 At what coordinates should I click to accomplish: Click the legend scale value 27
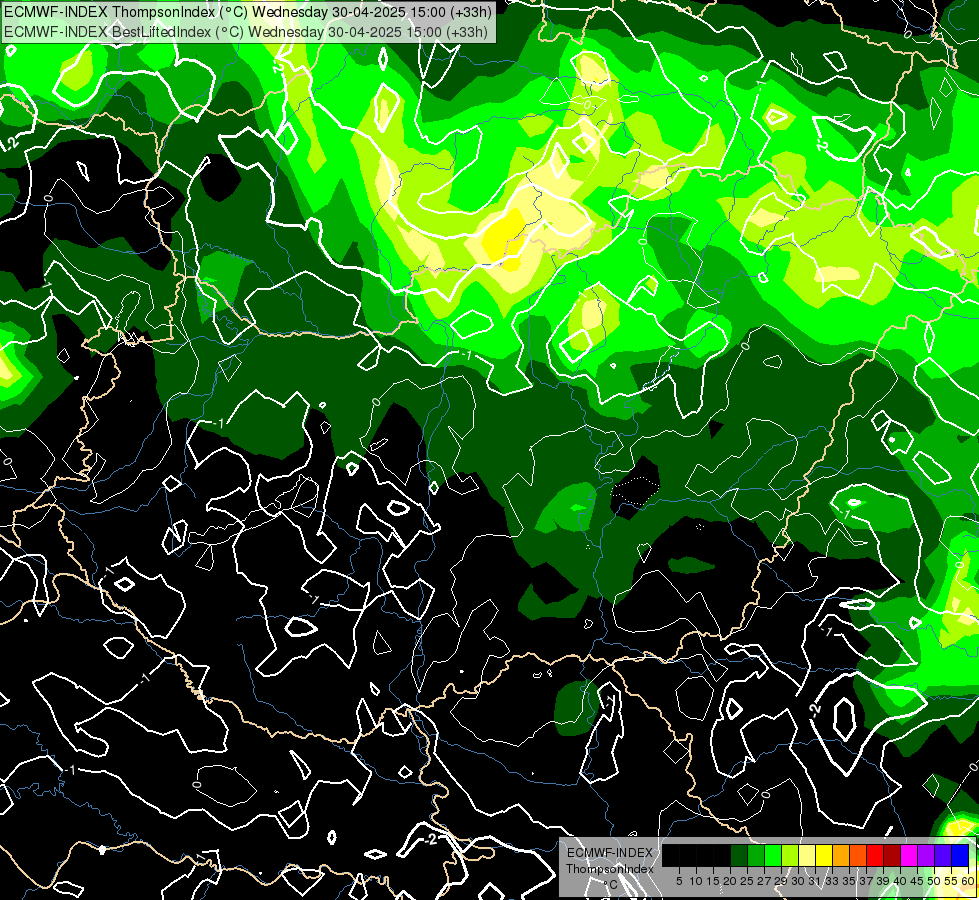tap(764, 881)
